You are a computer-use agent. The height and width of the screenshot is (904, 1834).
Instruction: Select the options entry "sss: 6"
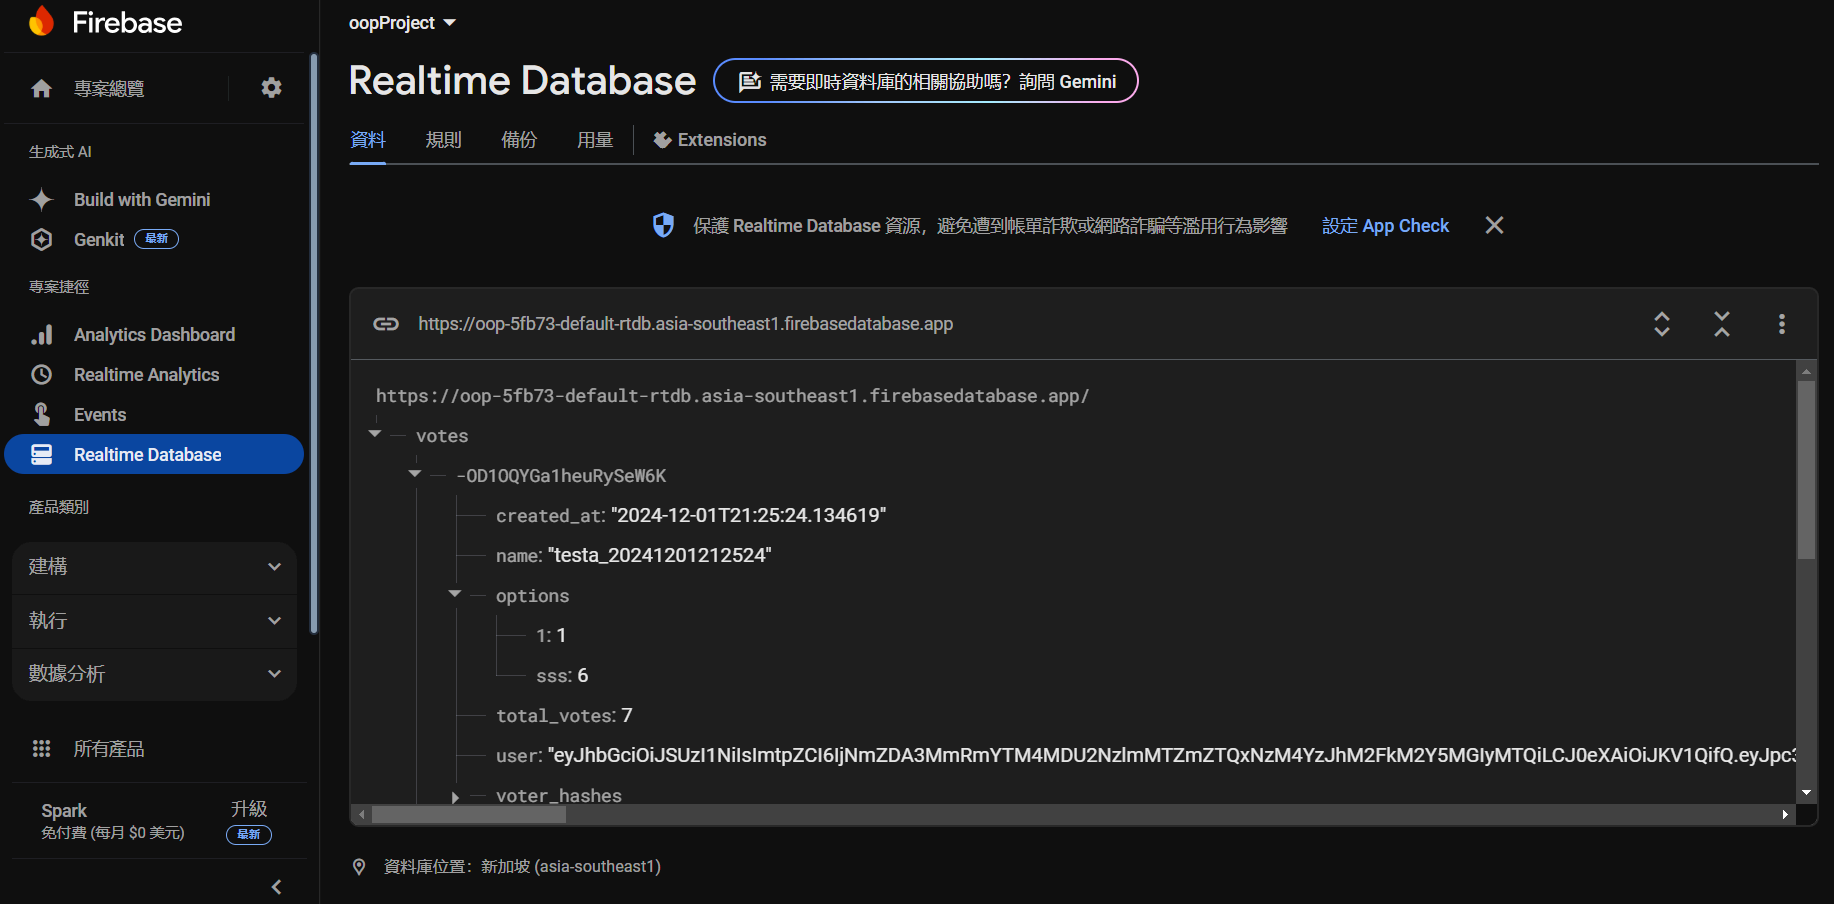562,676
